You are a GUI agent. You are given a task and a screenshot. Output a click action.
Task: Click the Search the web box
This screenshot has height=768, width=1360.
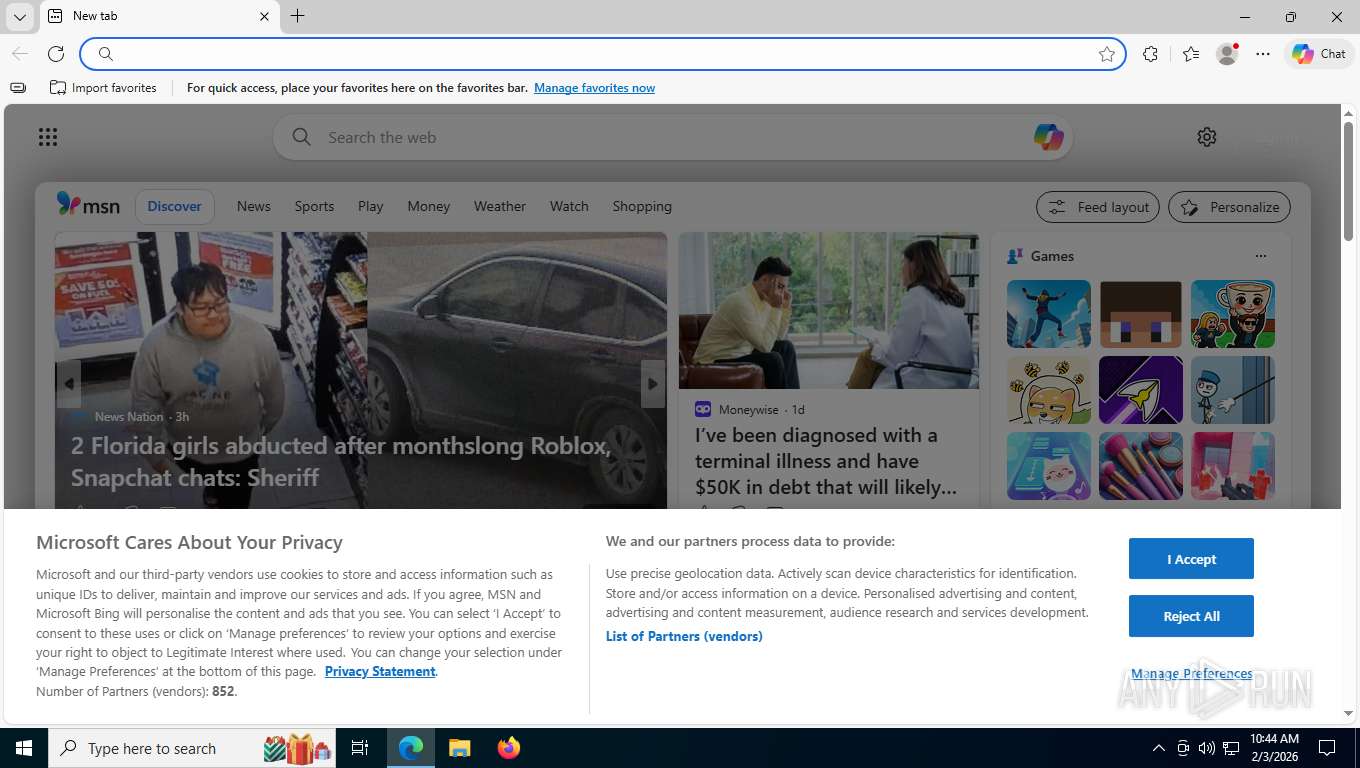point(672,137)
